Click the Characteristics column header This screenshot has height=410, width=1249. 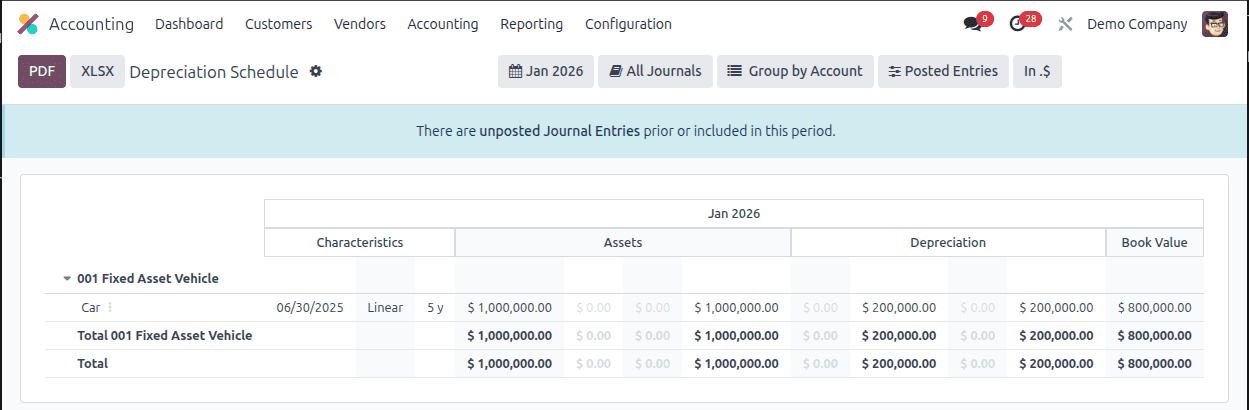tap(360, 242)
